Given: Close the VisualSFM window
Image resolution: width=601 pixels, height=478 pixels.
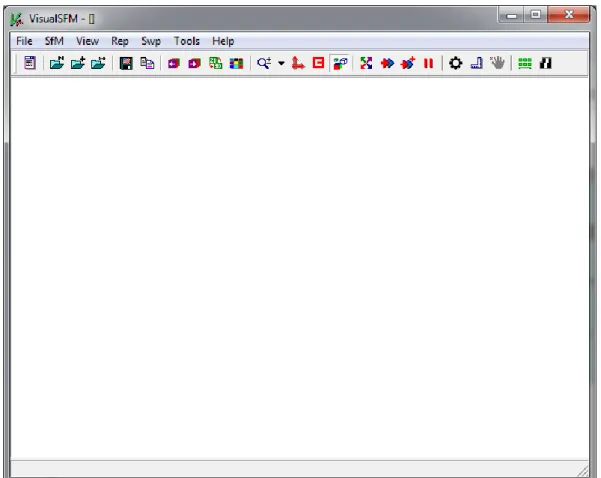Looking at the screenshot, I should coord(569,15).
